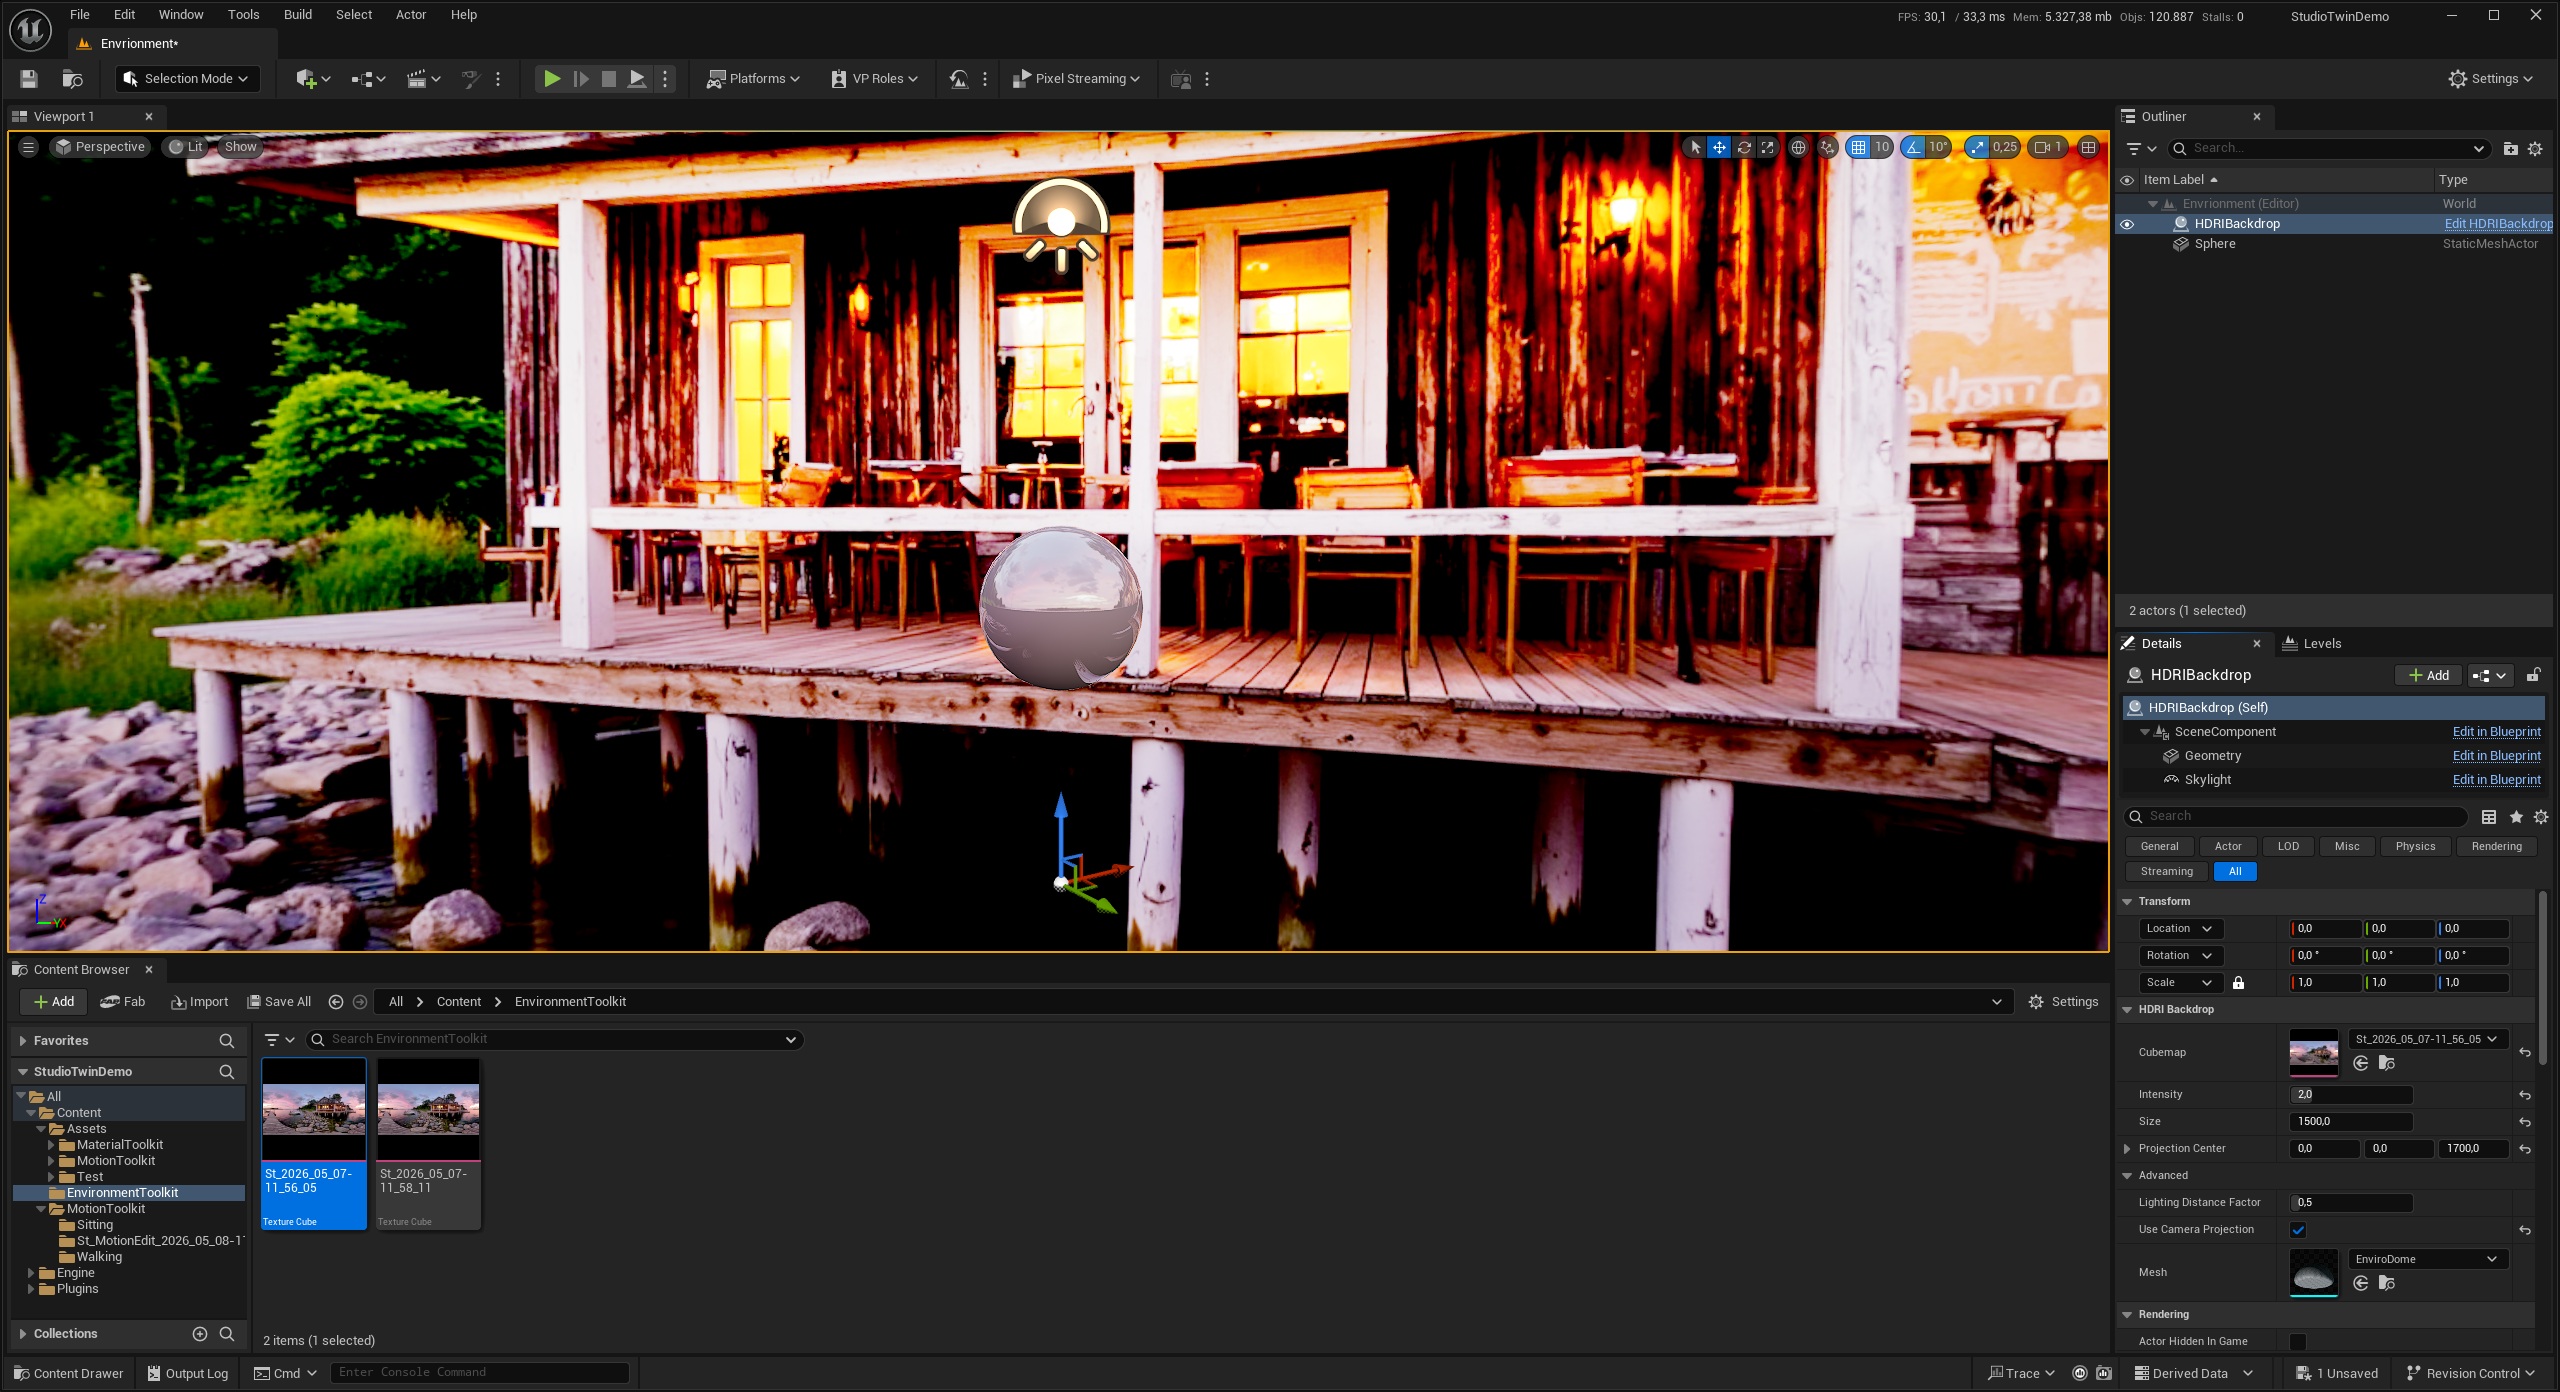Toggle rotation snapping in viewport
2560x1392 pixels.
(1913, 147)
